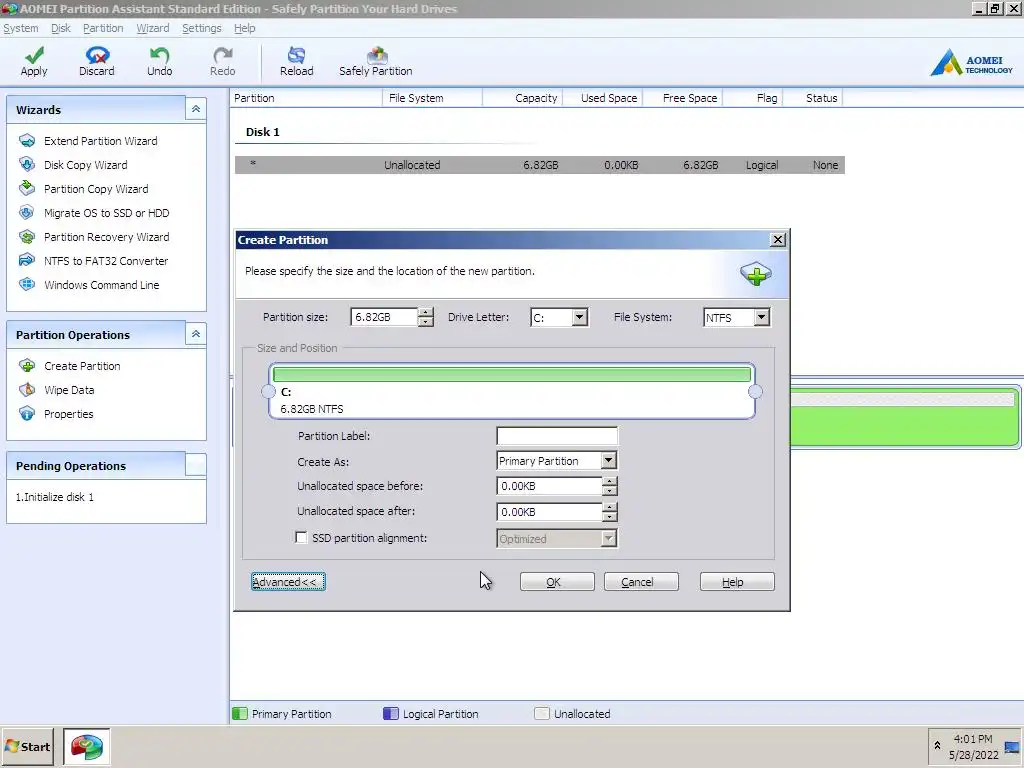Click the Undo arrow icon

tap(159, 56)
